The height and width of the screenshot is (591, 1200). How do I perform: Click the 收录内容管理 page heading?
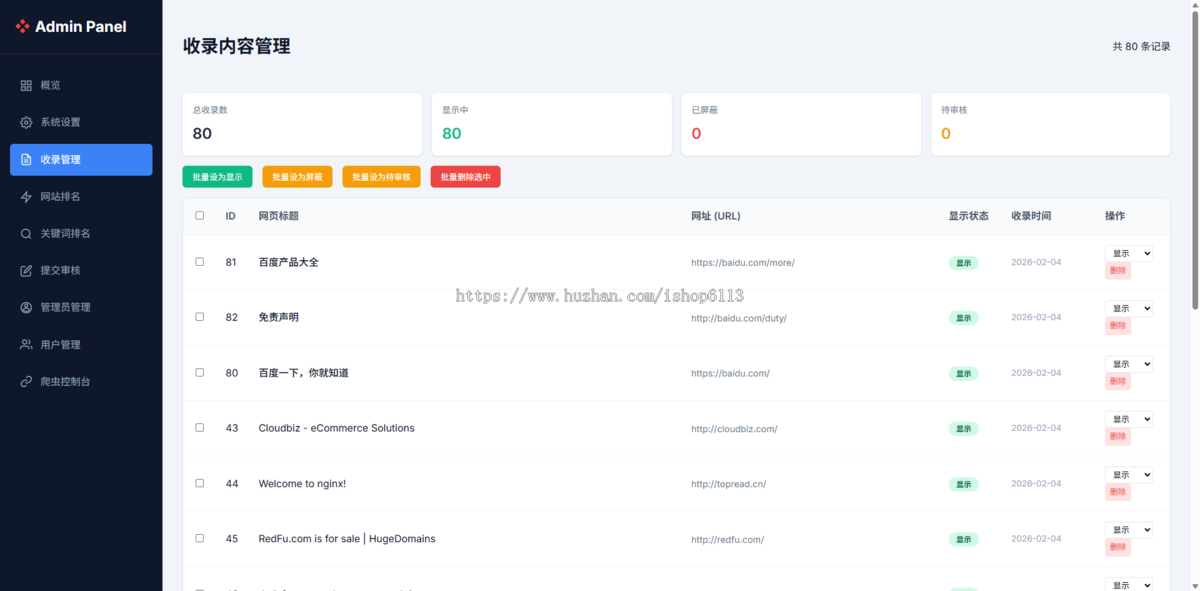point(237,46)
